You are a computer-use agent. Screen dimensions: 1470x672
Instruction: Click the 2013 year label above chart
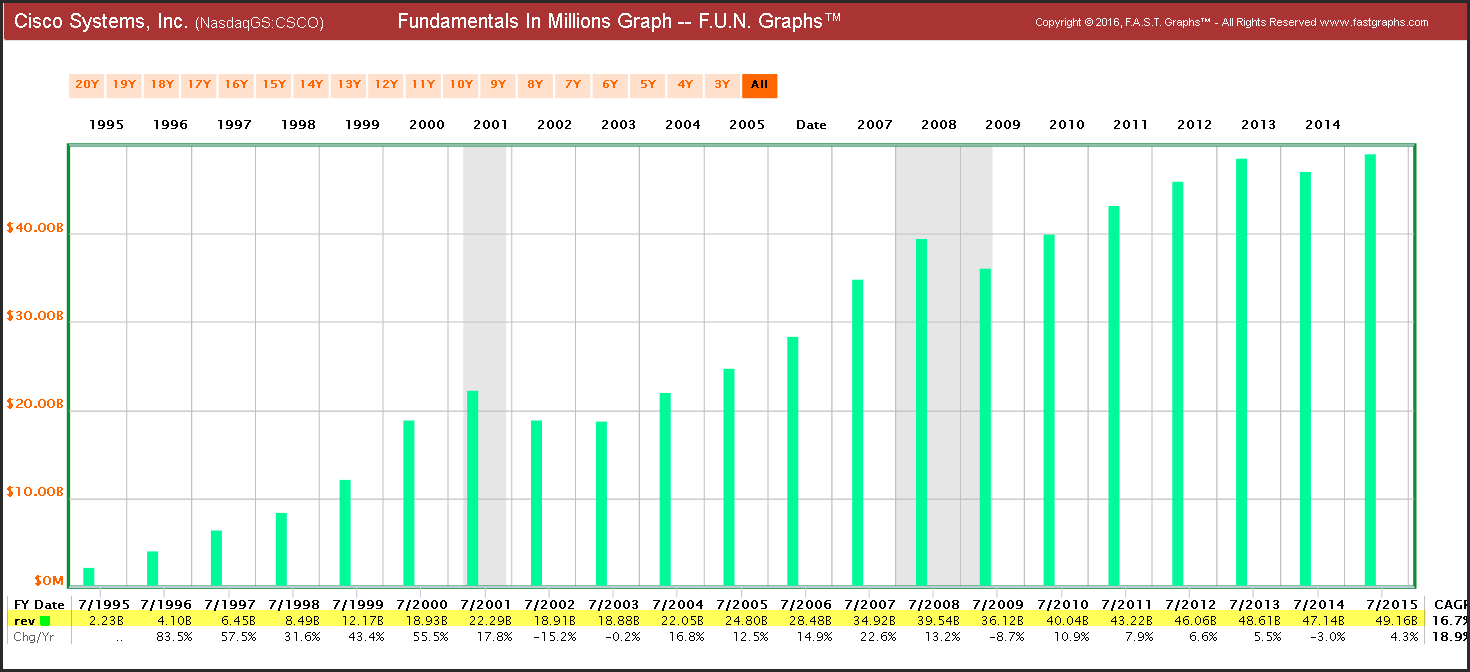coord(1258,125)
